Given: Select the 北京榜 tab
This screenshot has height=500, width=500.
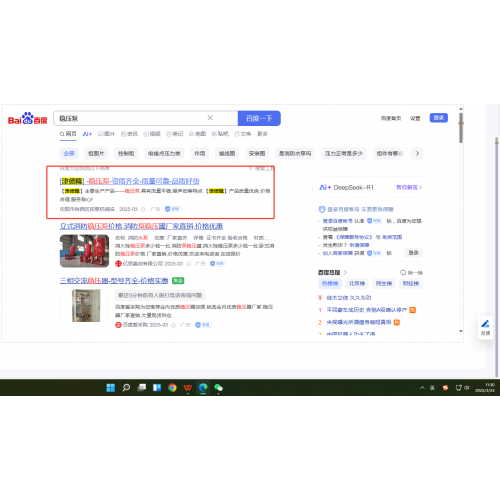Looking at the screenshot, I should tap(357, 283).
